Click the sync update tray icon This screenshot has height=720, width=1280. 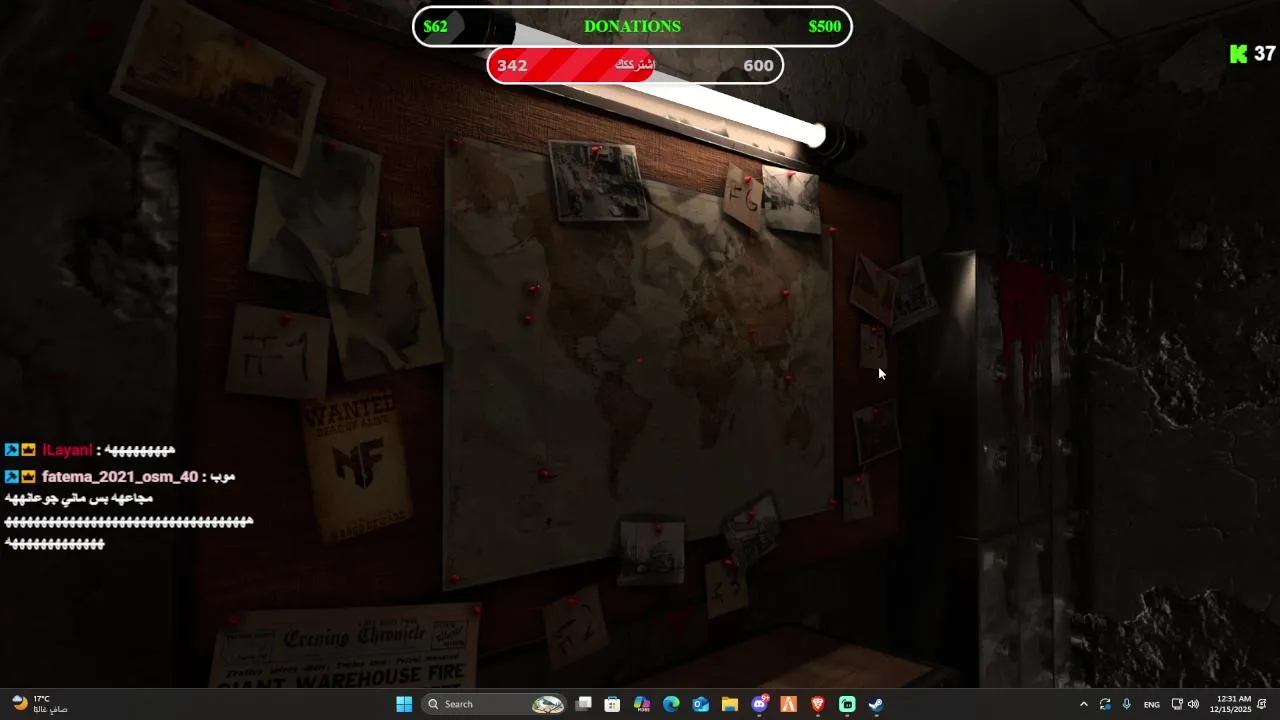[x=1105, y=704]
